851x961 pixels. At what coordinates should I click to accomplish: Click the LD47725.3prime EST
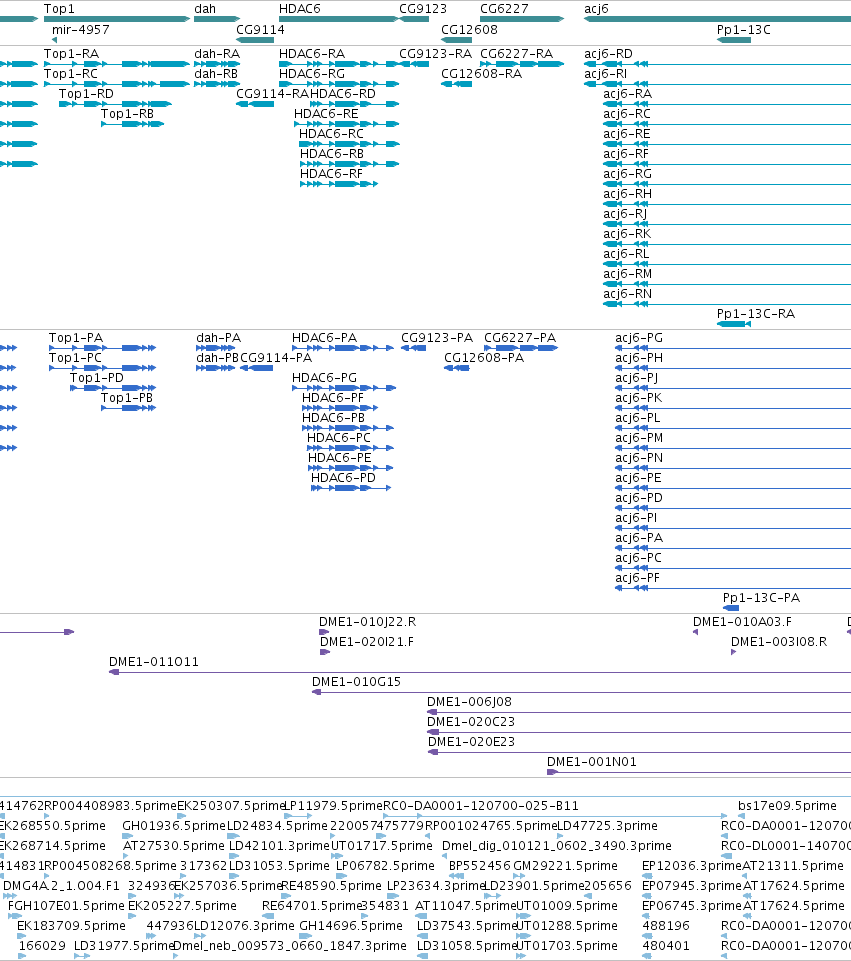click(560, 836)
